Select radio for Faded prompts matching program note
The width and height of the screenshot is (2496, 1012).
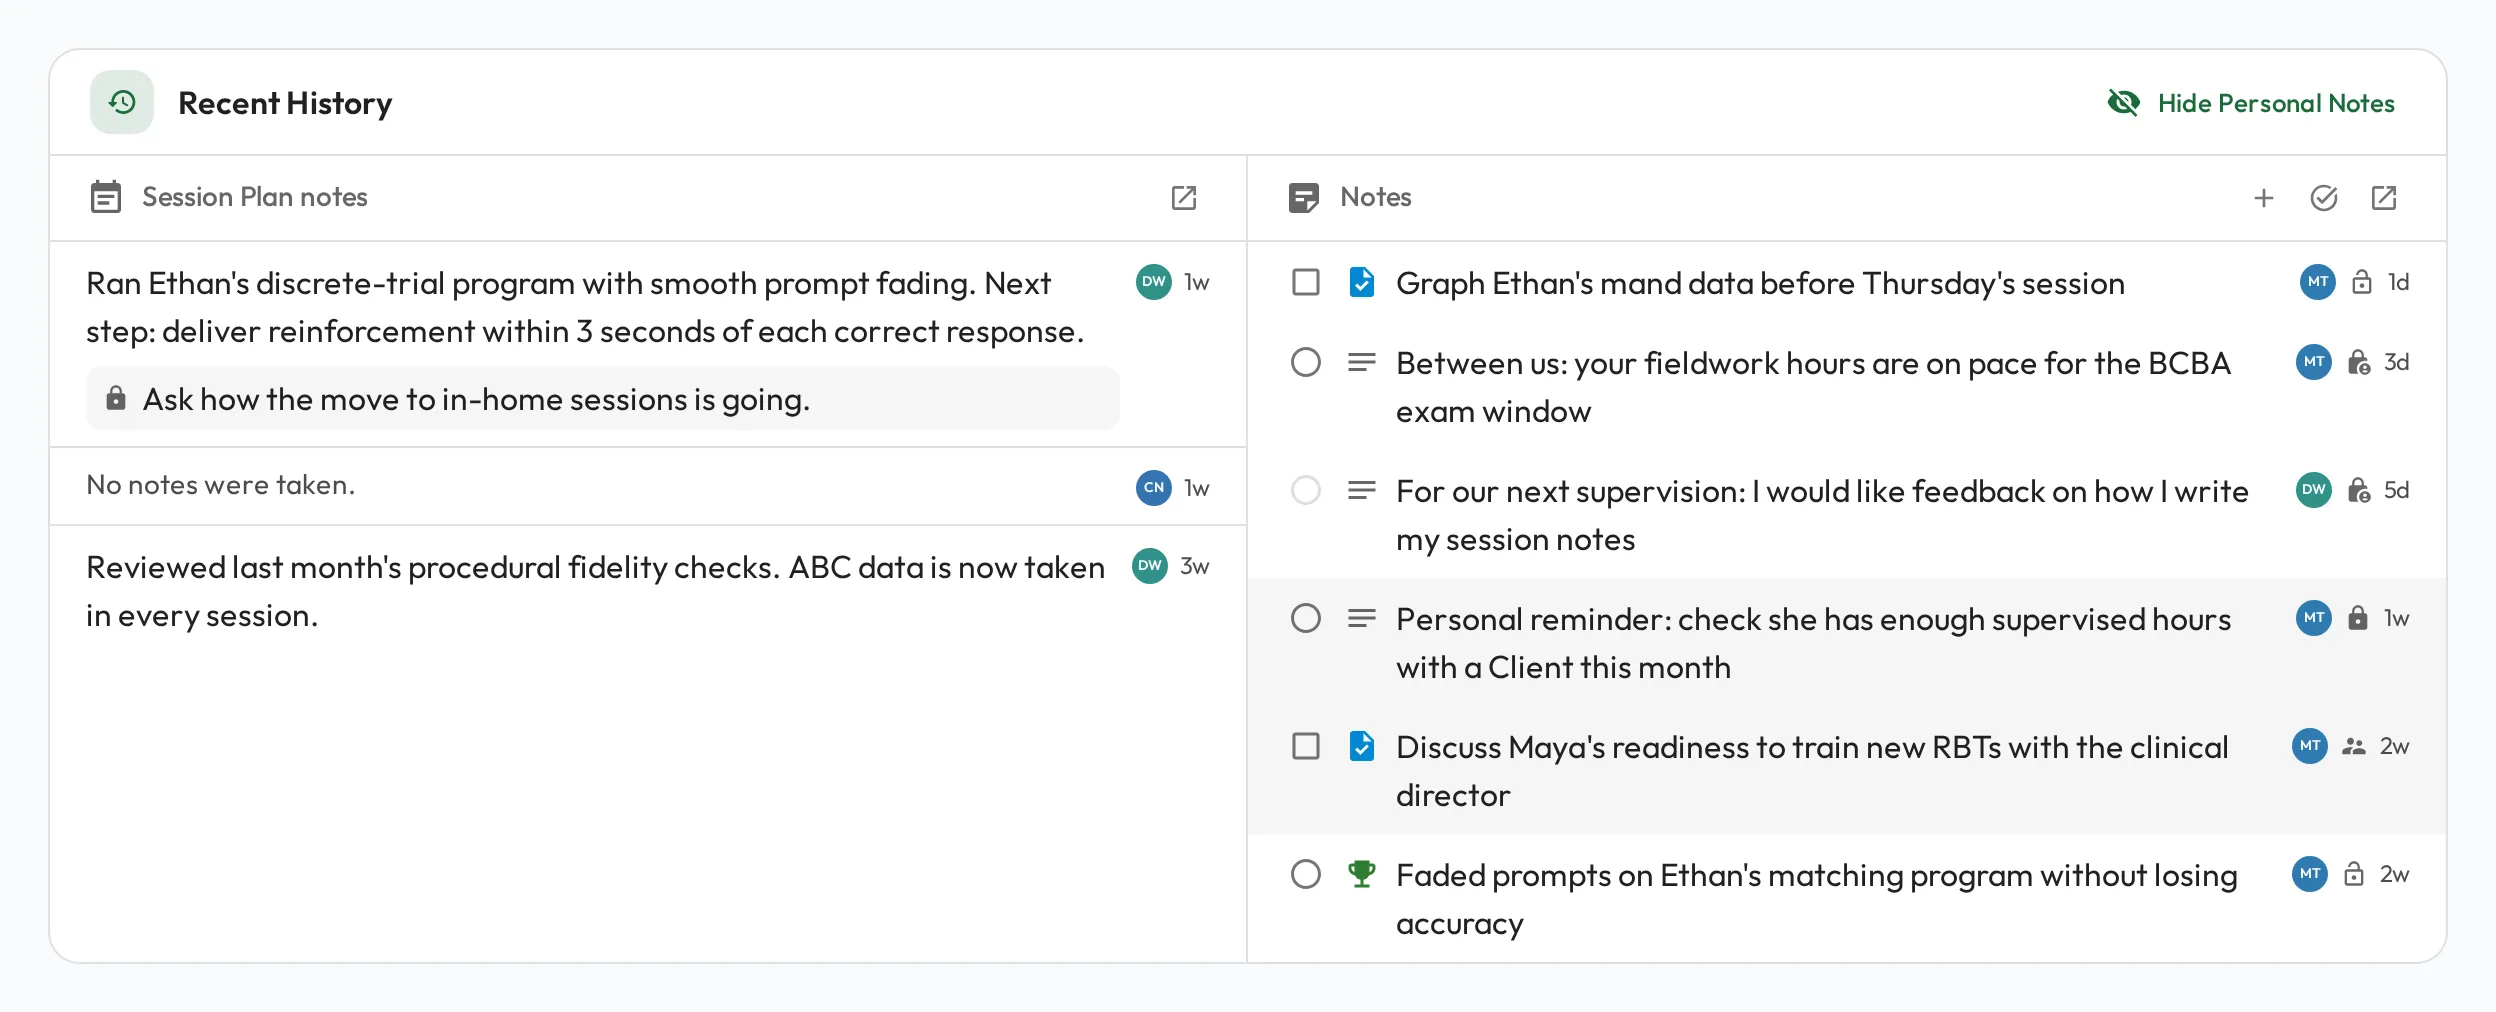pyautogui.click(x=1306, y=874)
